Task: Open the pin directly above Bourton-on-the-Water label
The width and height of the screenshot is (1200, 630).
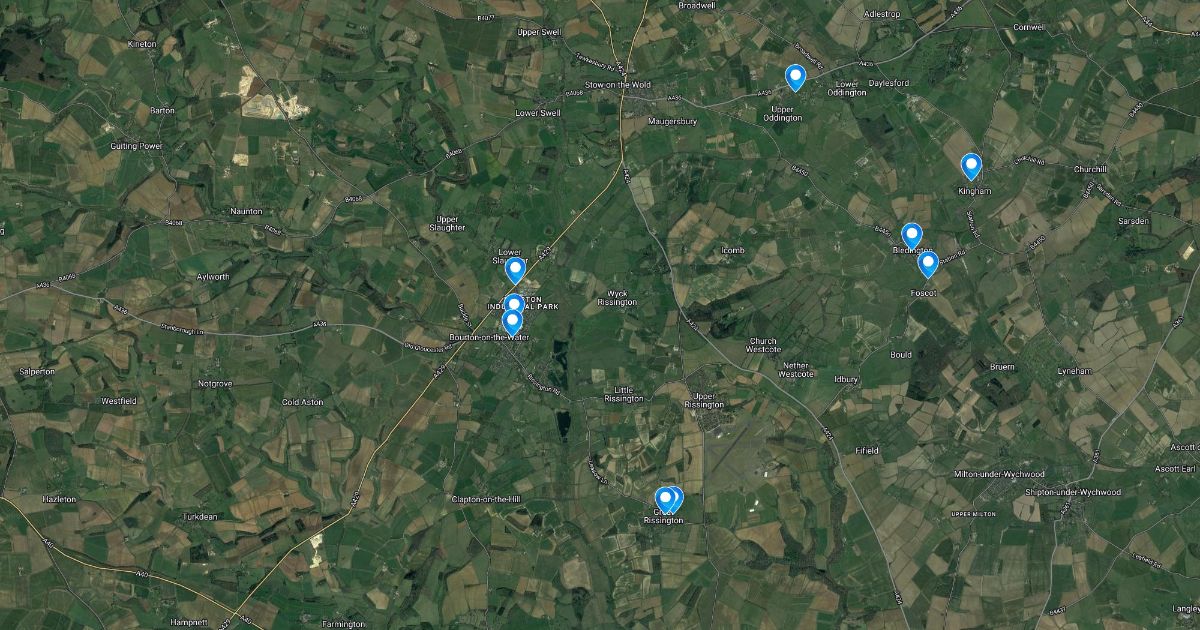Action: click(512, 322)
